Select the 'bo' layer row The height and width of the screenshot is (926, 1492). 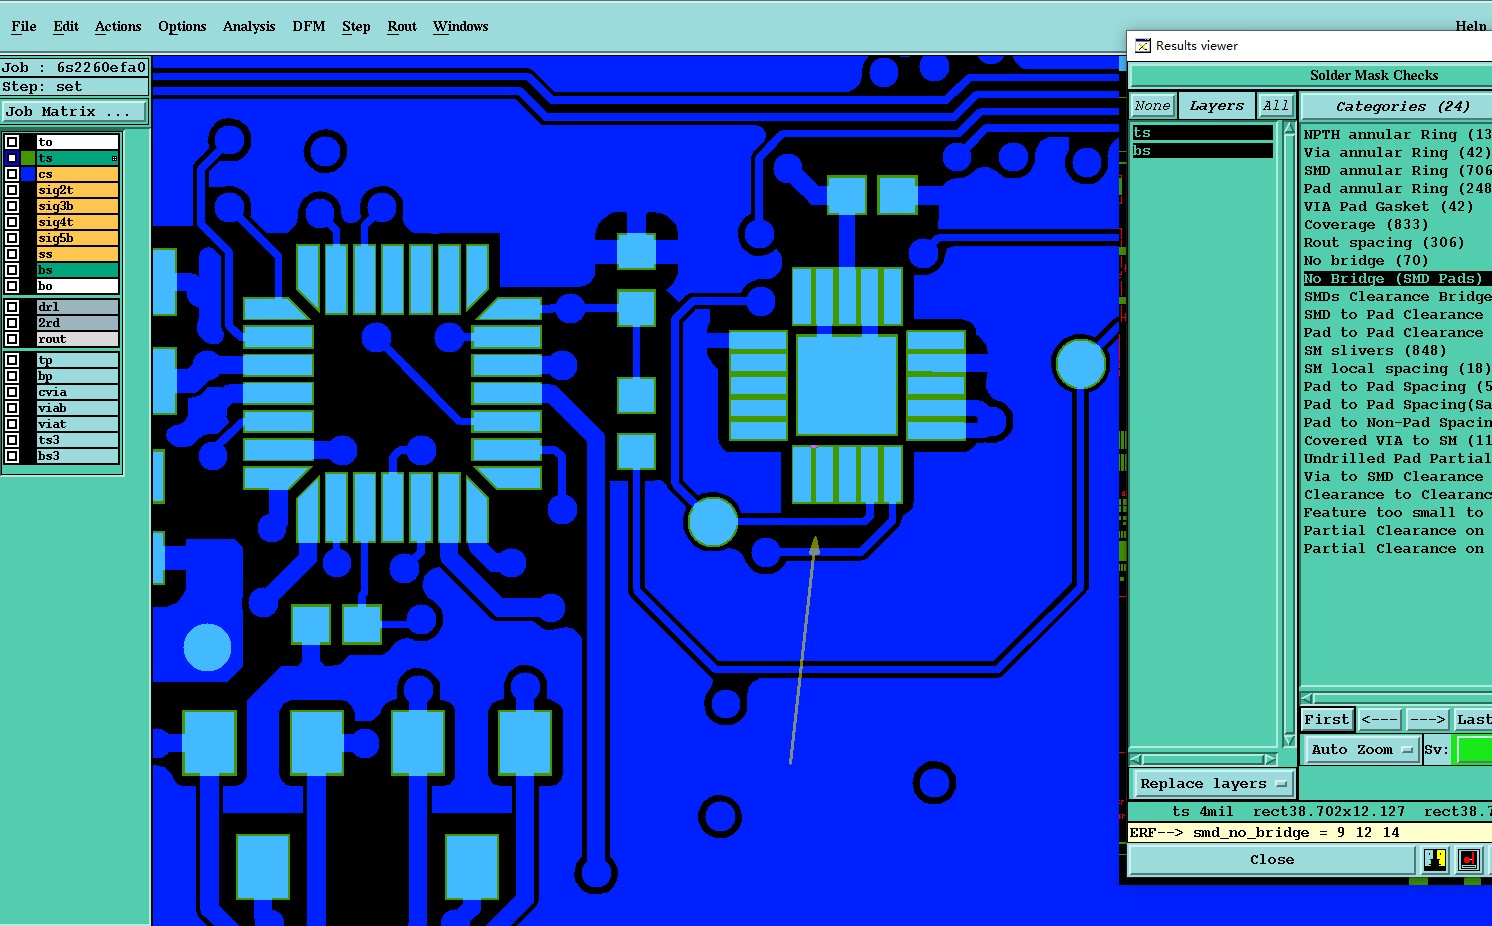[x=78, y=286]
